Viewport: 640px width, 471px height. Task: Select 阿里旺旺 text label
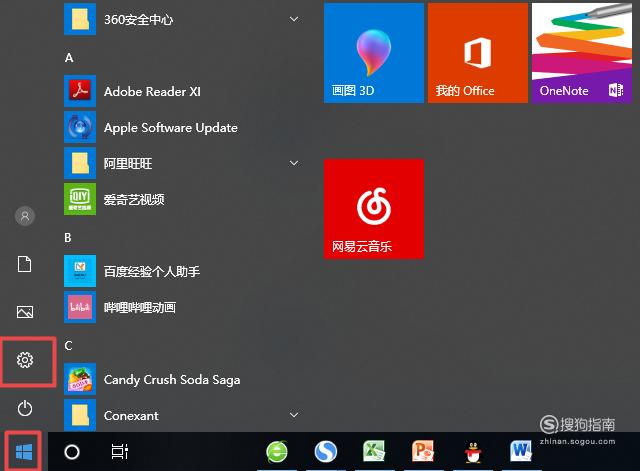tap(128, 164)
